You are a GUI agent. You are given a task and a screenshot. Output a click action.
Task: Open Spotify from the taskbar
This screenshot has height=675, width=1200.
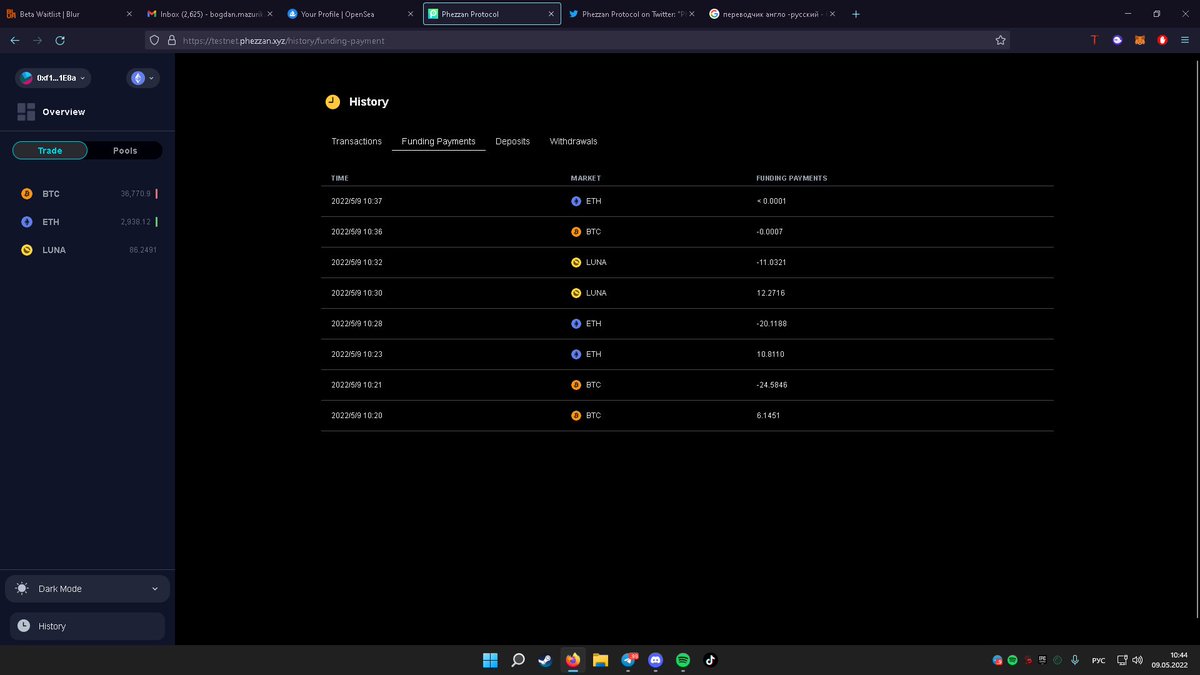[683, 660]
